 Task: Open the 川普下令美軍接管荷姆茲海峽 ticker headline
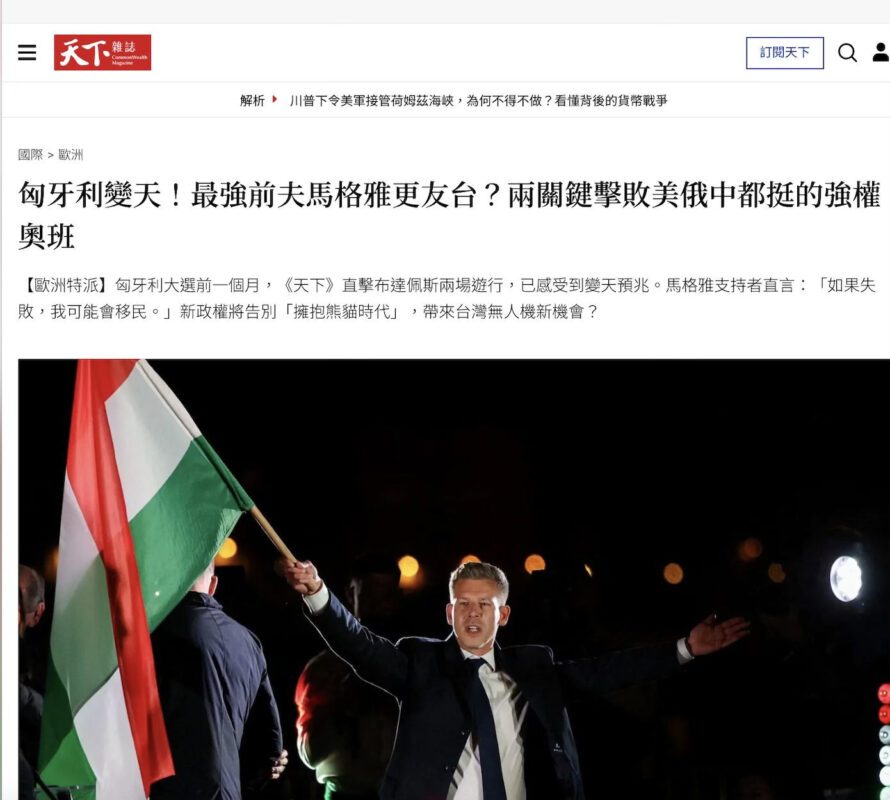[x=478, y=100]
